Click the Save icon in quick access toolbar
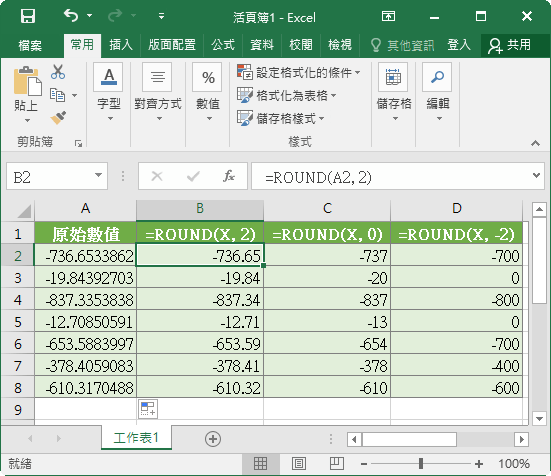Screen dimensions: 551x476 pyautogui.click(x=28, y=16)
